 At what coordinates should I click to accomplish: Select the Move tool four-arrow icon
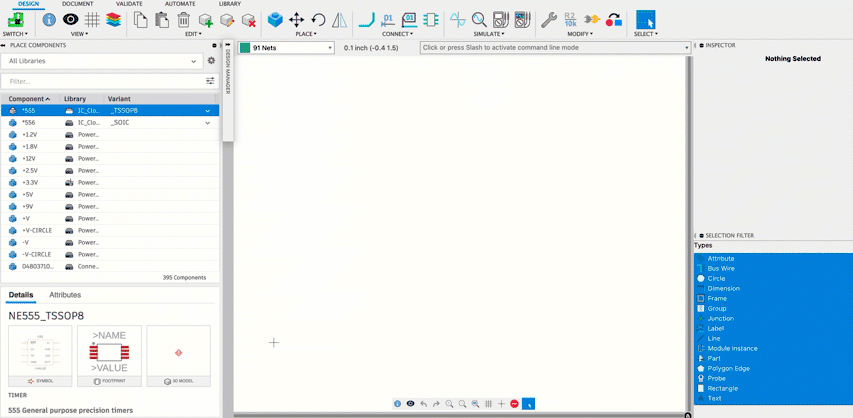click(296, 20)
